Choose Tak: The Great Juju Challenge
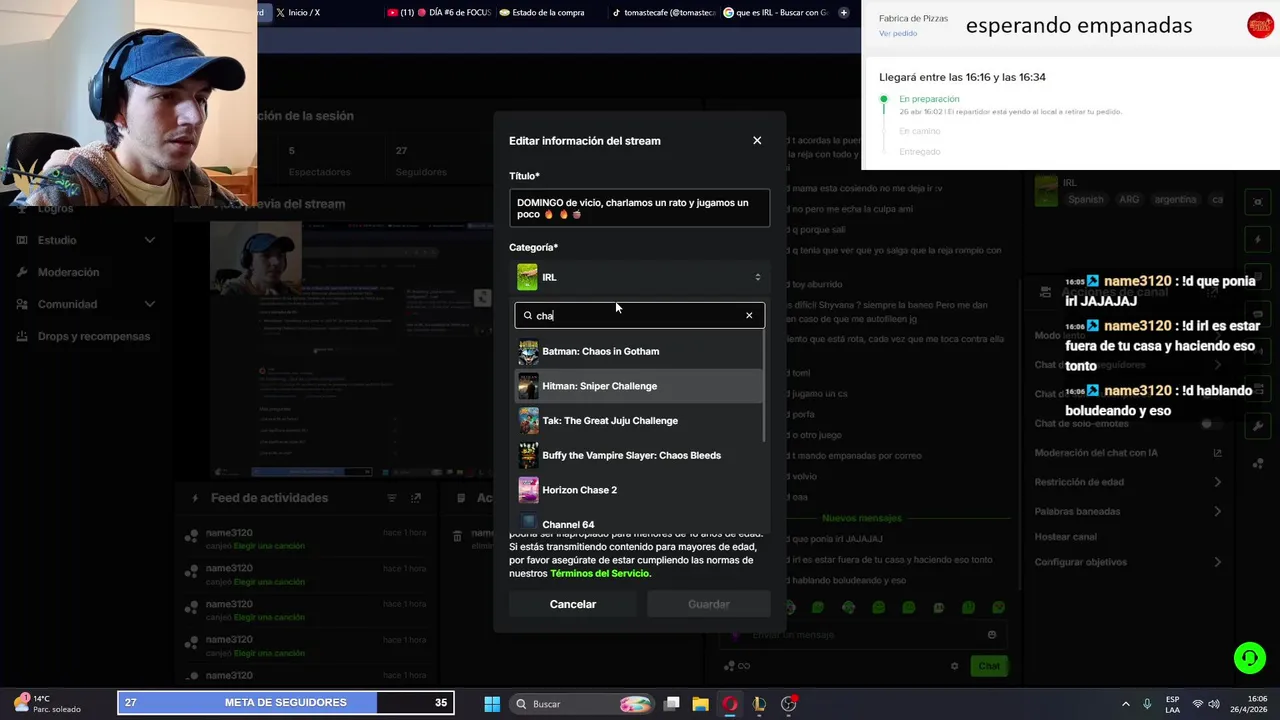 (x=639, y=421)
